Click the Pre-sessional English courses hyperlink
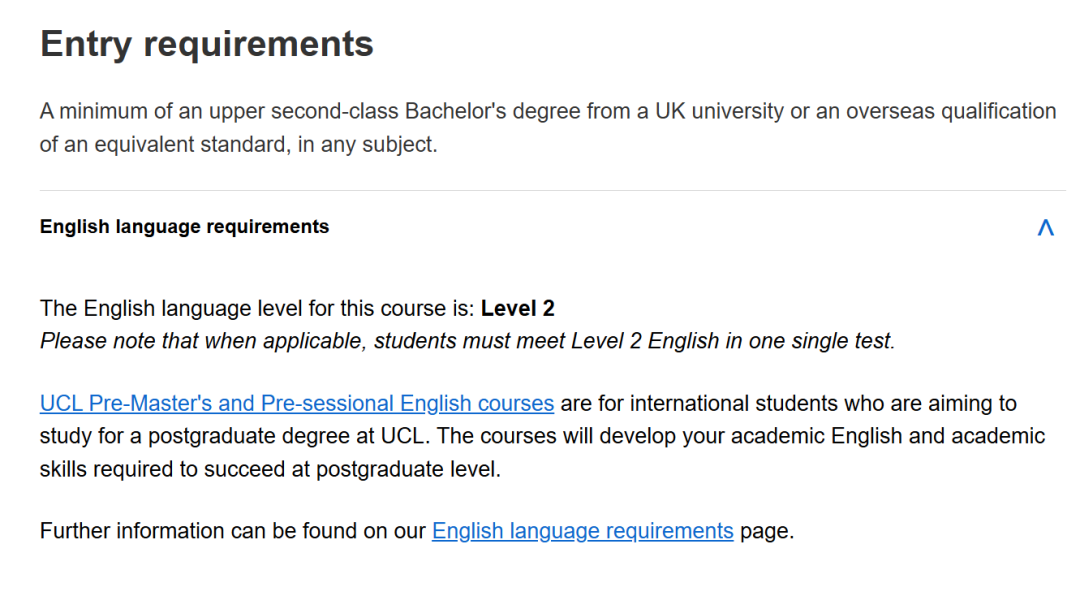The width and height of the screenshot is (1080, 596). pyautogui.click(x=296, y=402)
